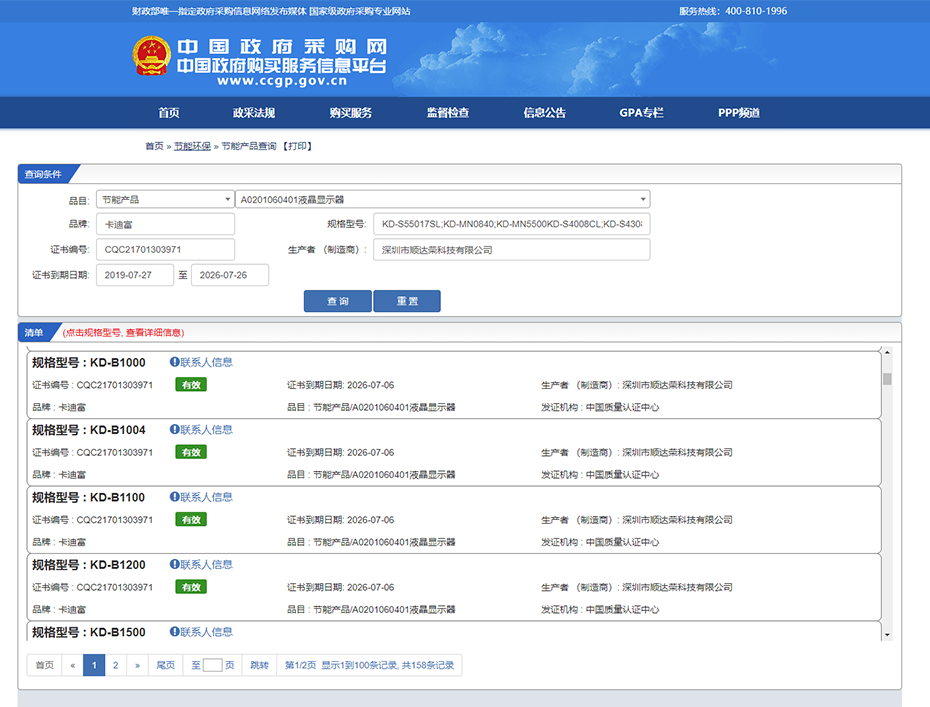Click info icon beside KD-B1200 contact link
The width and height of the screenshot is (930, 707).
click(174, 564)
